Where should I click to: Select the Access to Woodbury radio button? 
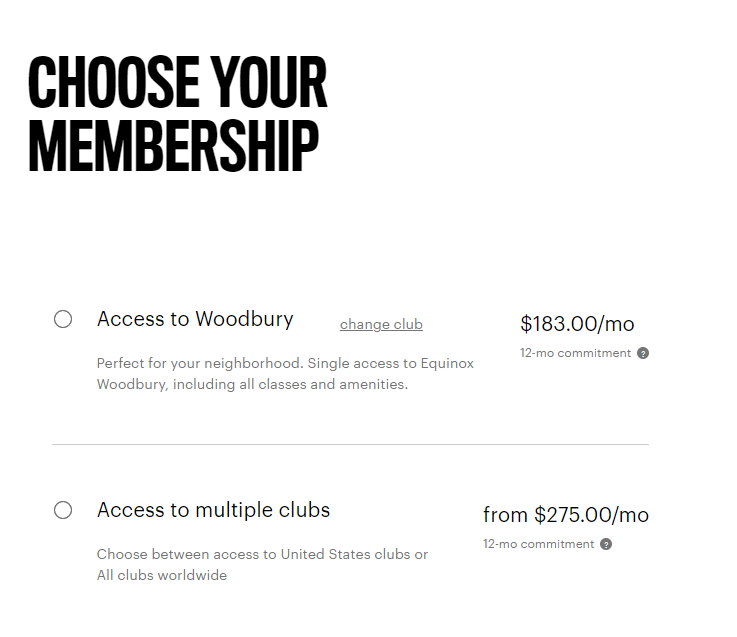63,319
